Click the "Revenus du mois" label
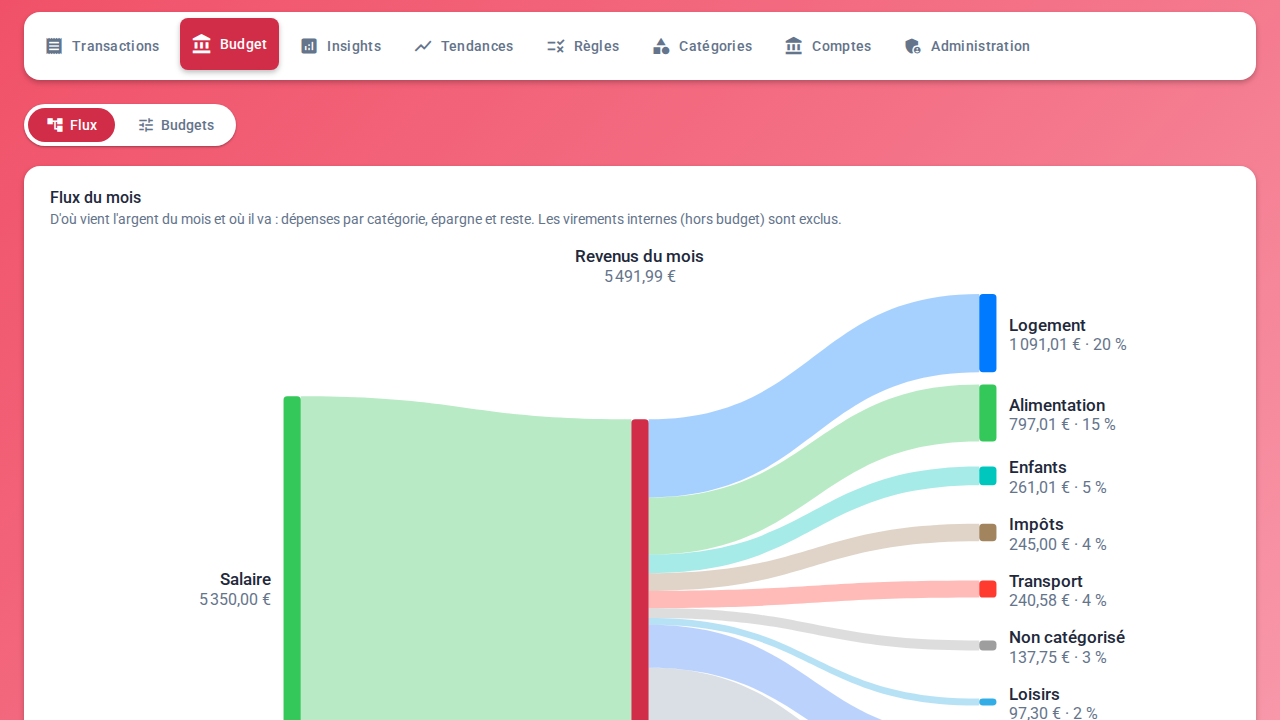1280x720 pixels. pyautogui.click(x=639, y=256)
